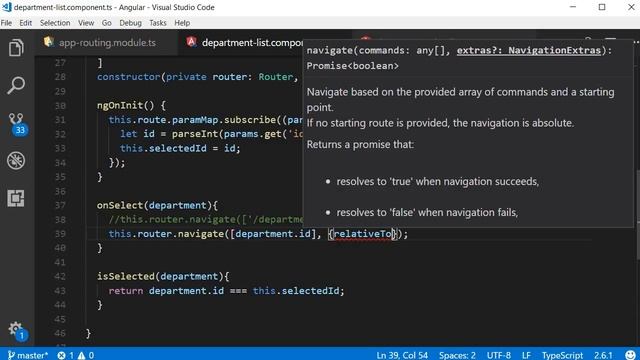The image size is (640, 360).
Task: Open the File menu
Action: pos(6,23)
